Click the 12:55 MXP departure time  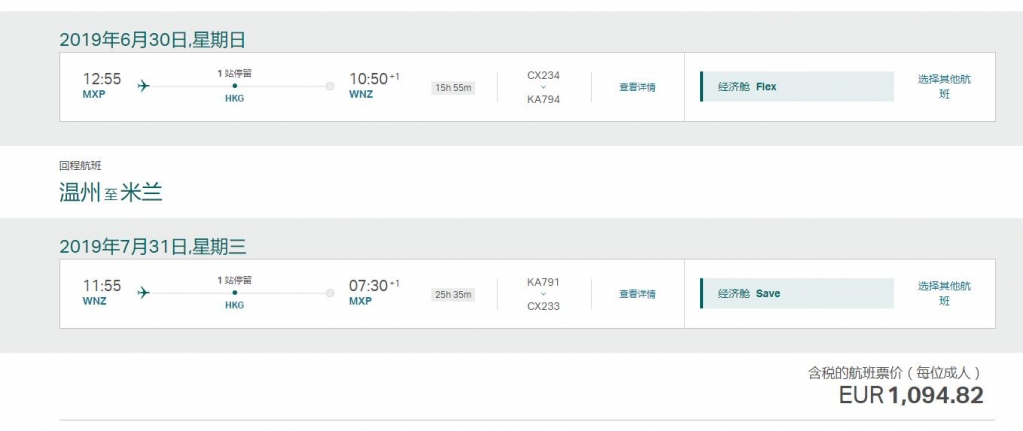[x=101, y=79]
